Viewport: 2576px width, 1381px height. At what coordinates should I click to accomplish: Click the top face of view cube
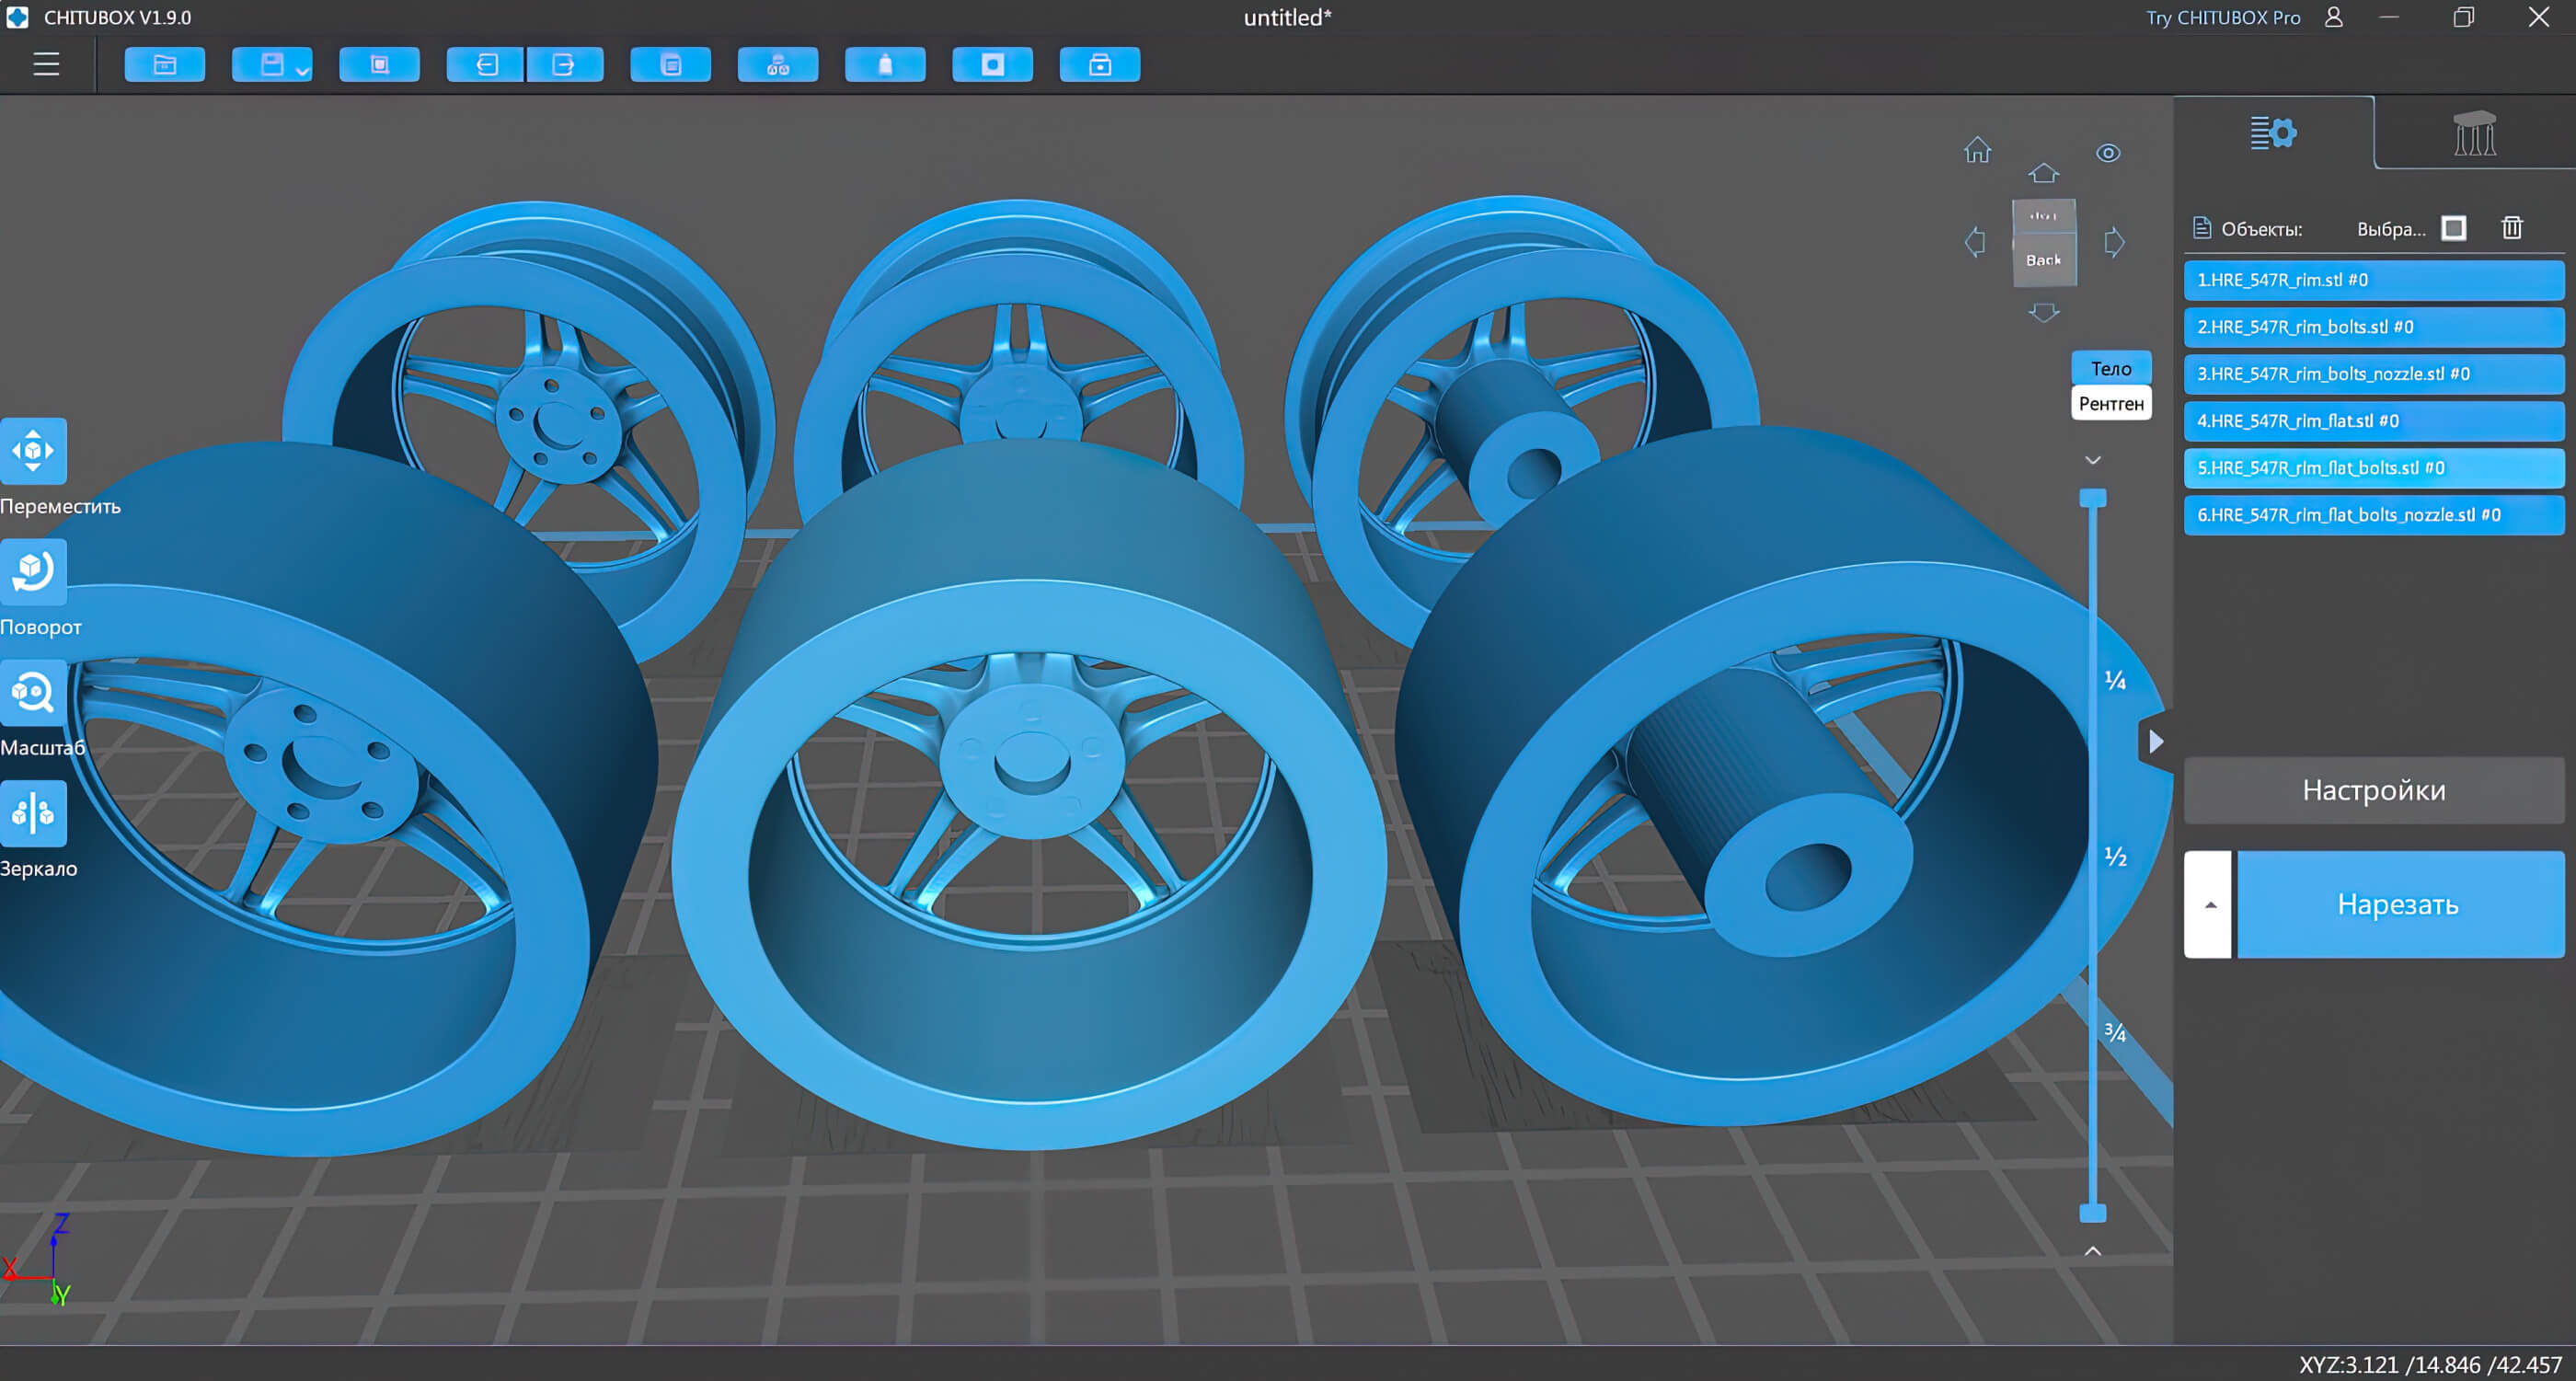(x=2044, y=216)
